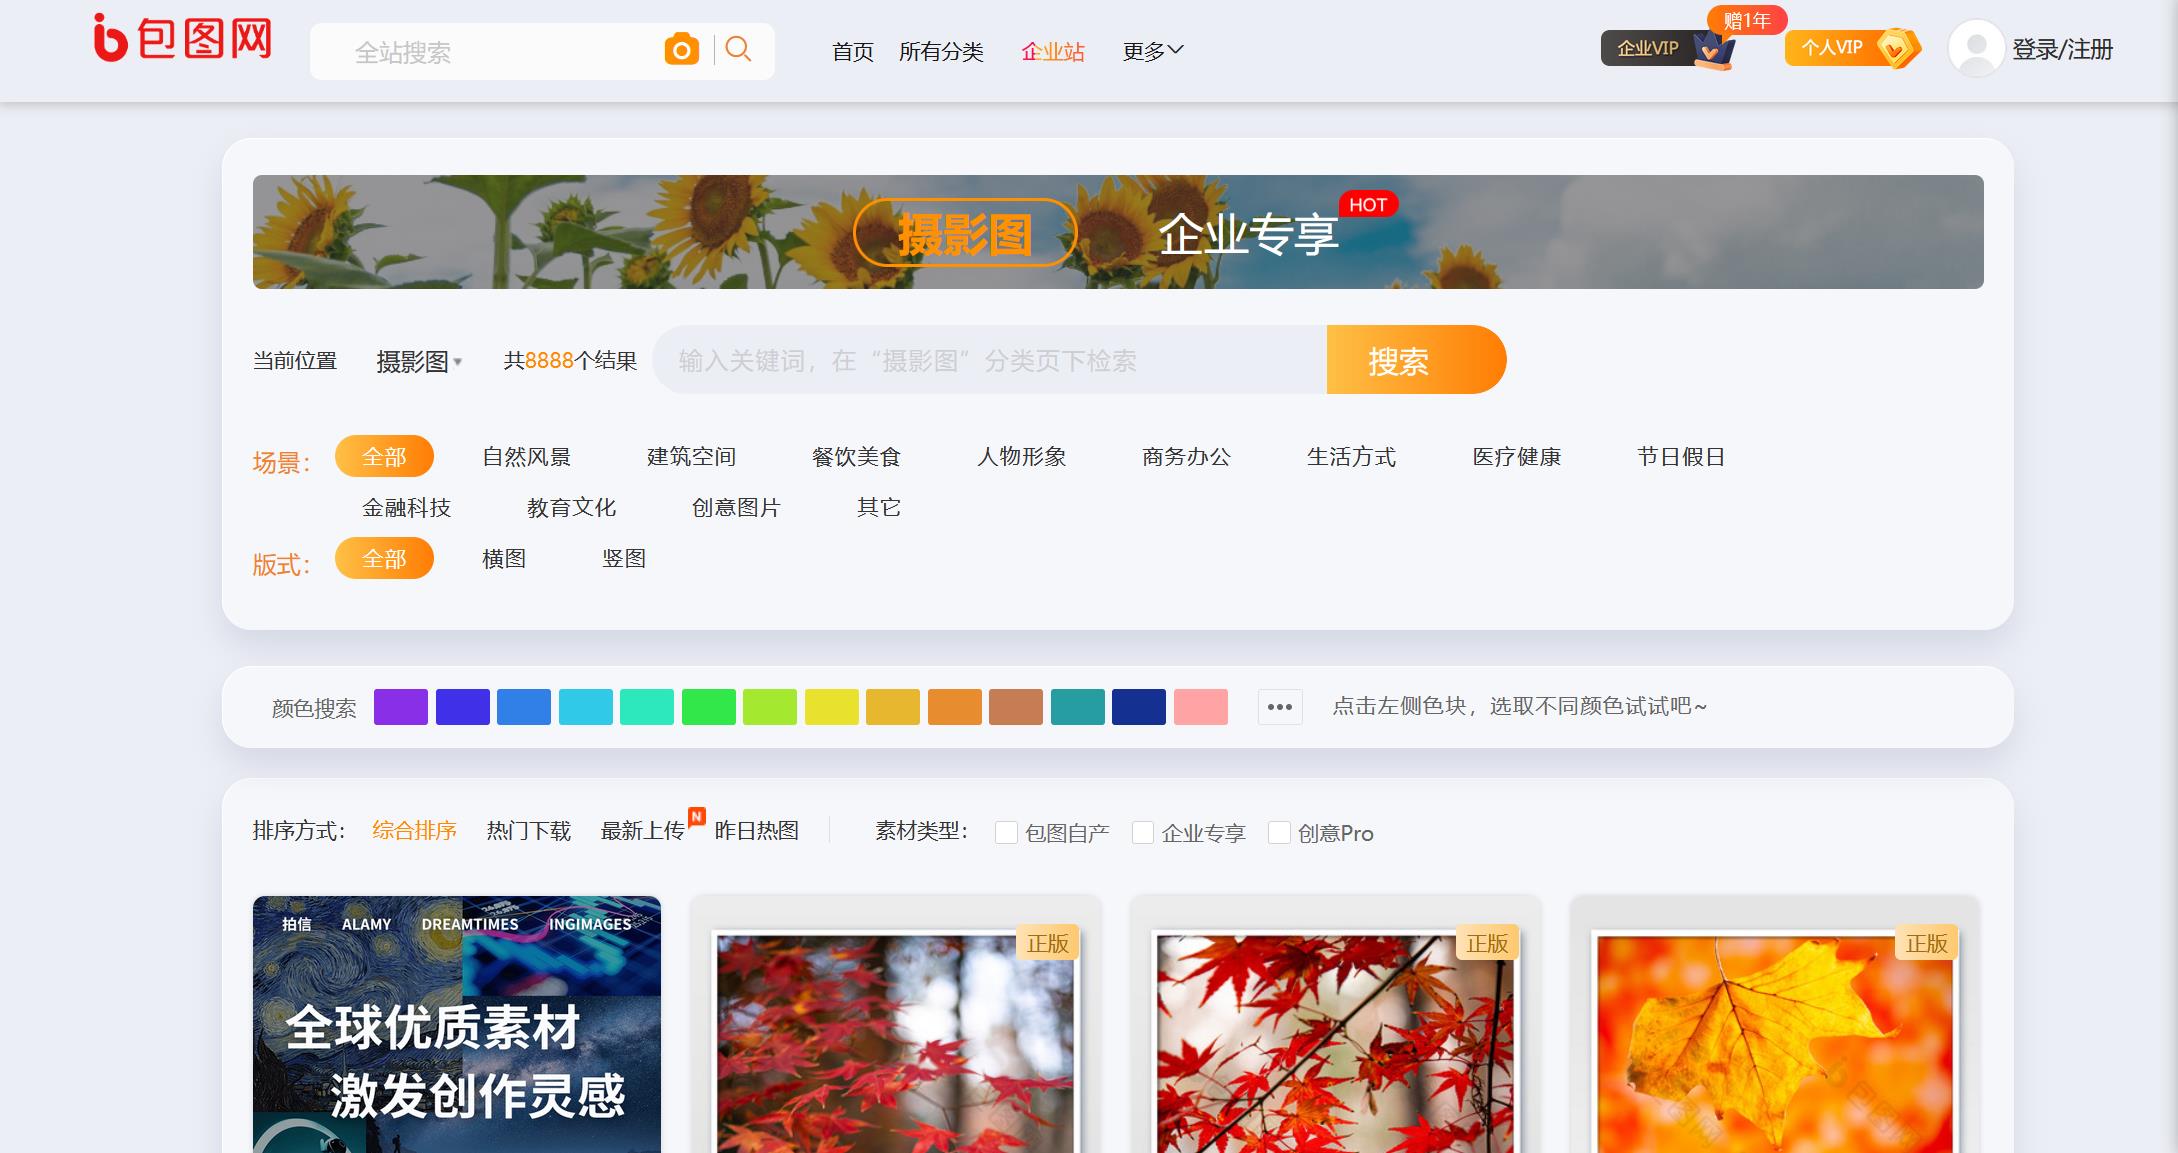Tick the 创意Pro checkbox
2178x1153 pixels.
pos(1279,832)
